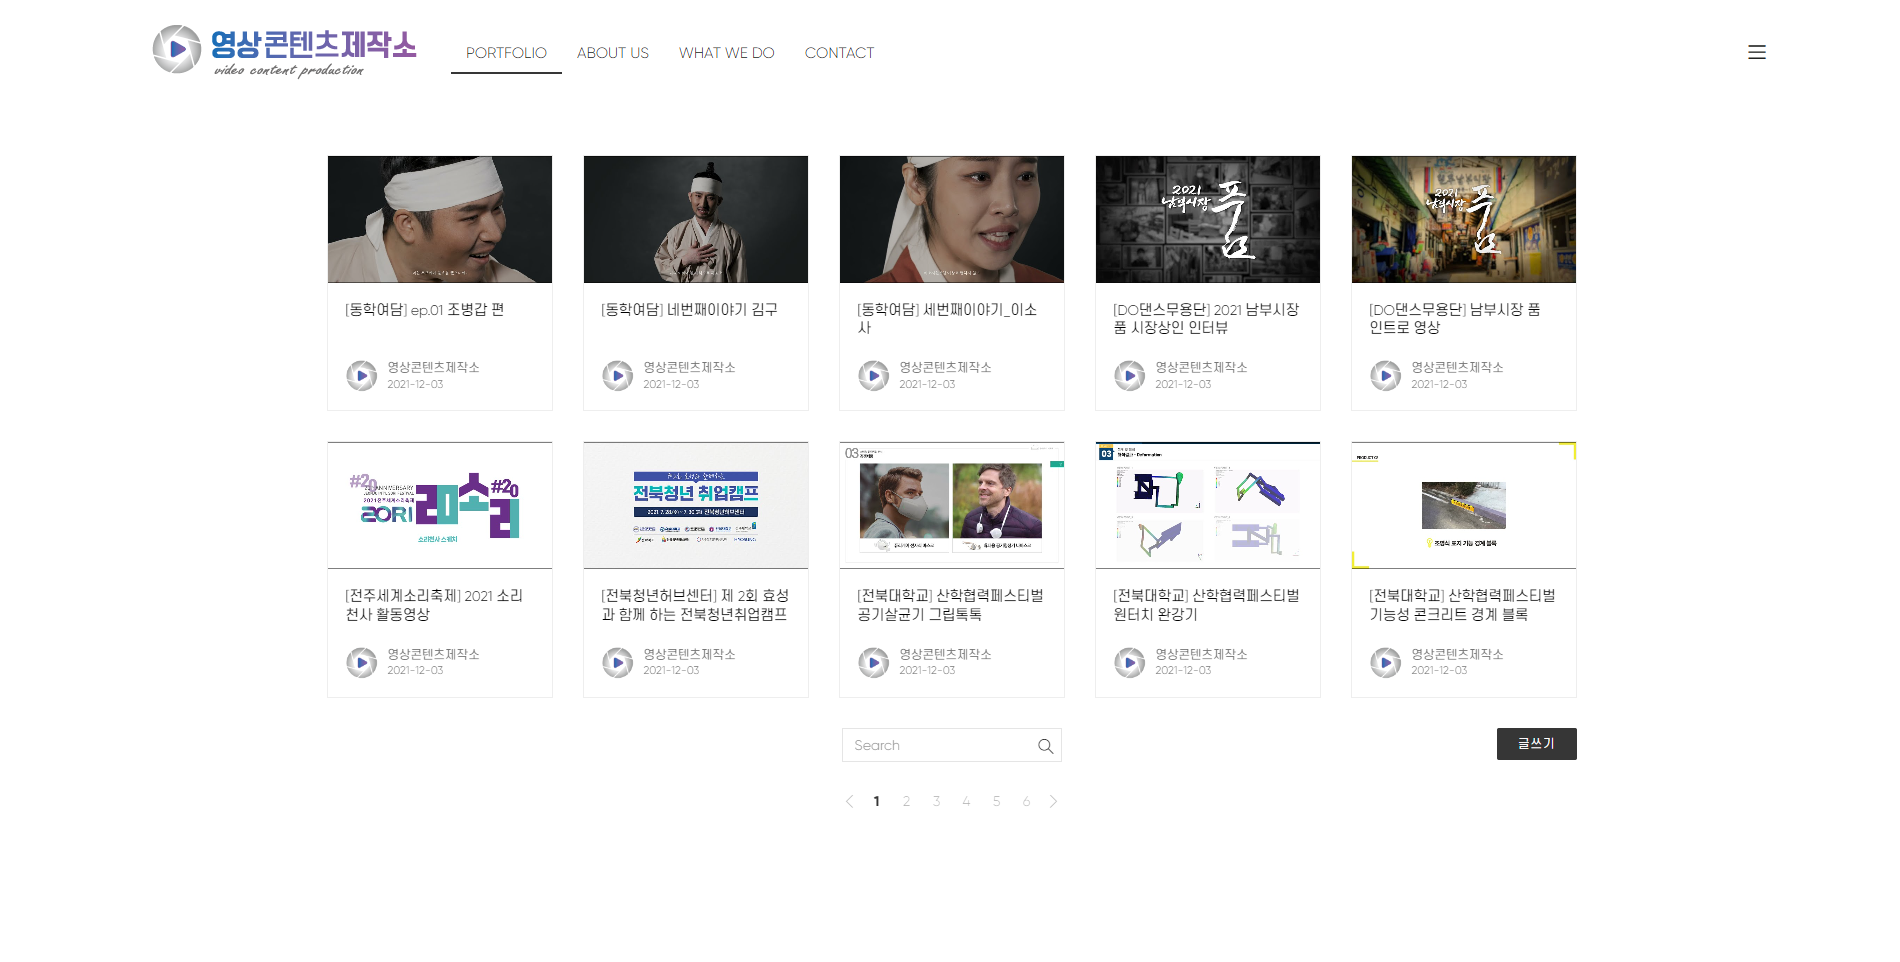Image resolution: width=1900 pixels, height=962 pixels.
Task: Click author icon under 원터치 완강기 card
Action: pos(1130,662)
